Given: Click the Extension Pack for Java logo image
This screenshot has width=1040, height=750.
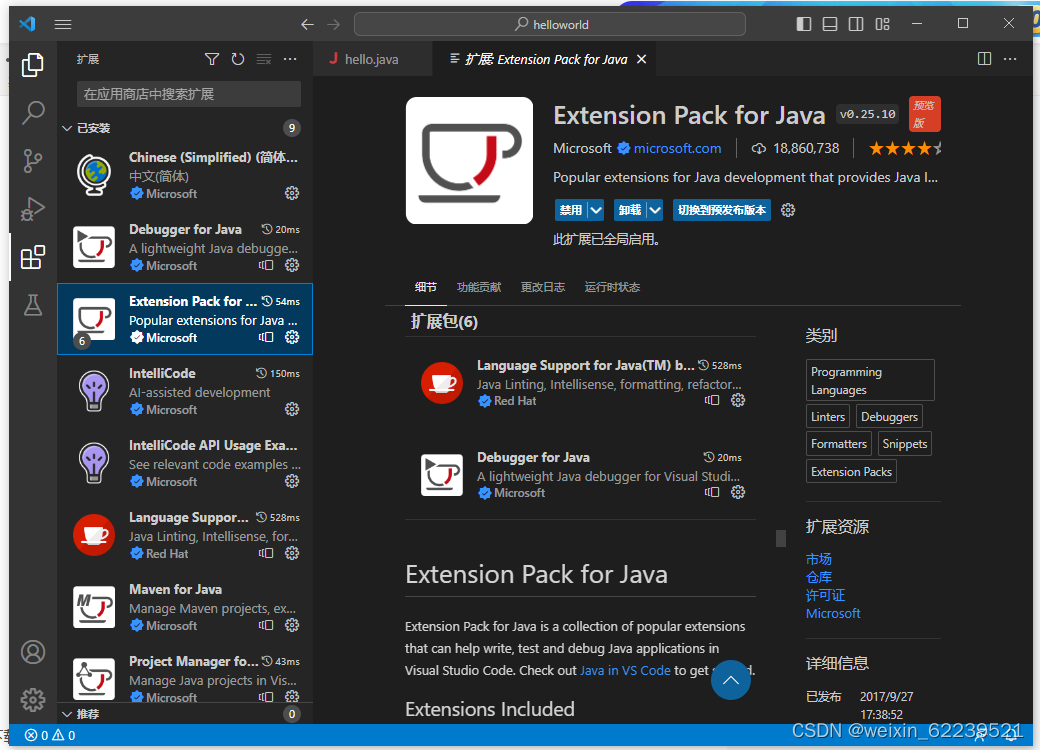Looking at the screenshot, I should tap(469, 160).
